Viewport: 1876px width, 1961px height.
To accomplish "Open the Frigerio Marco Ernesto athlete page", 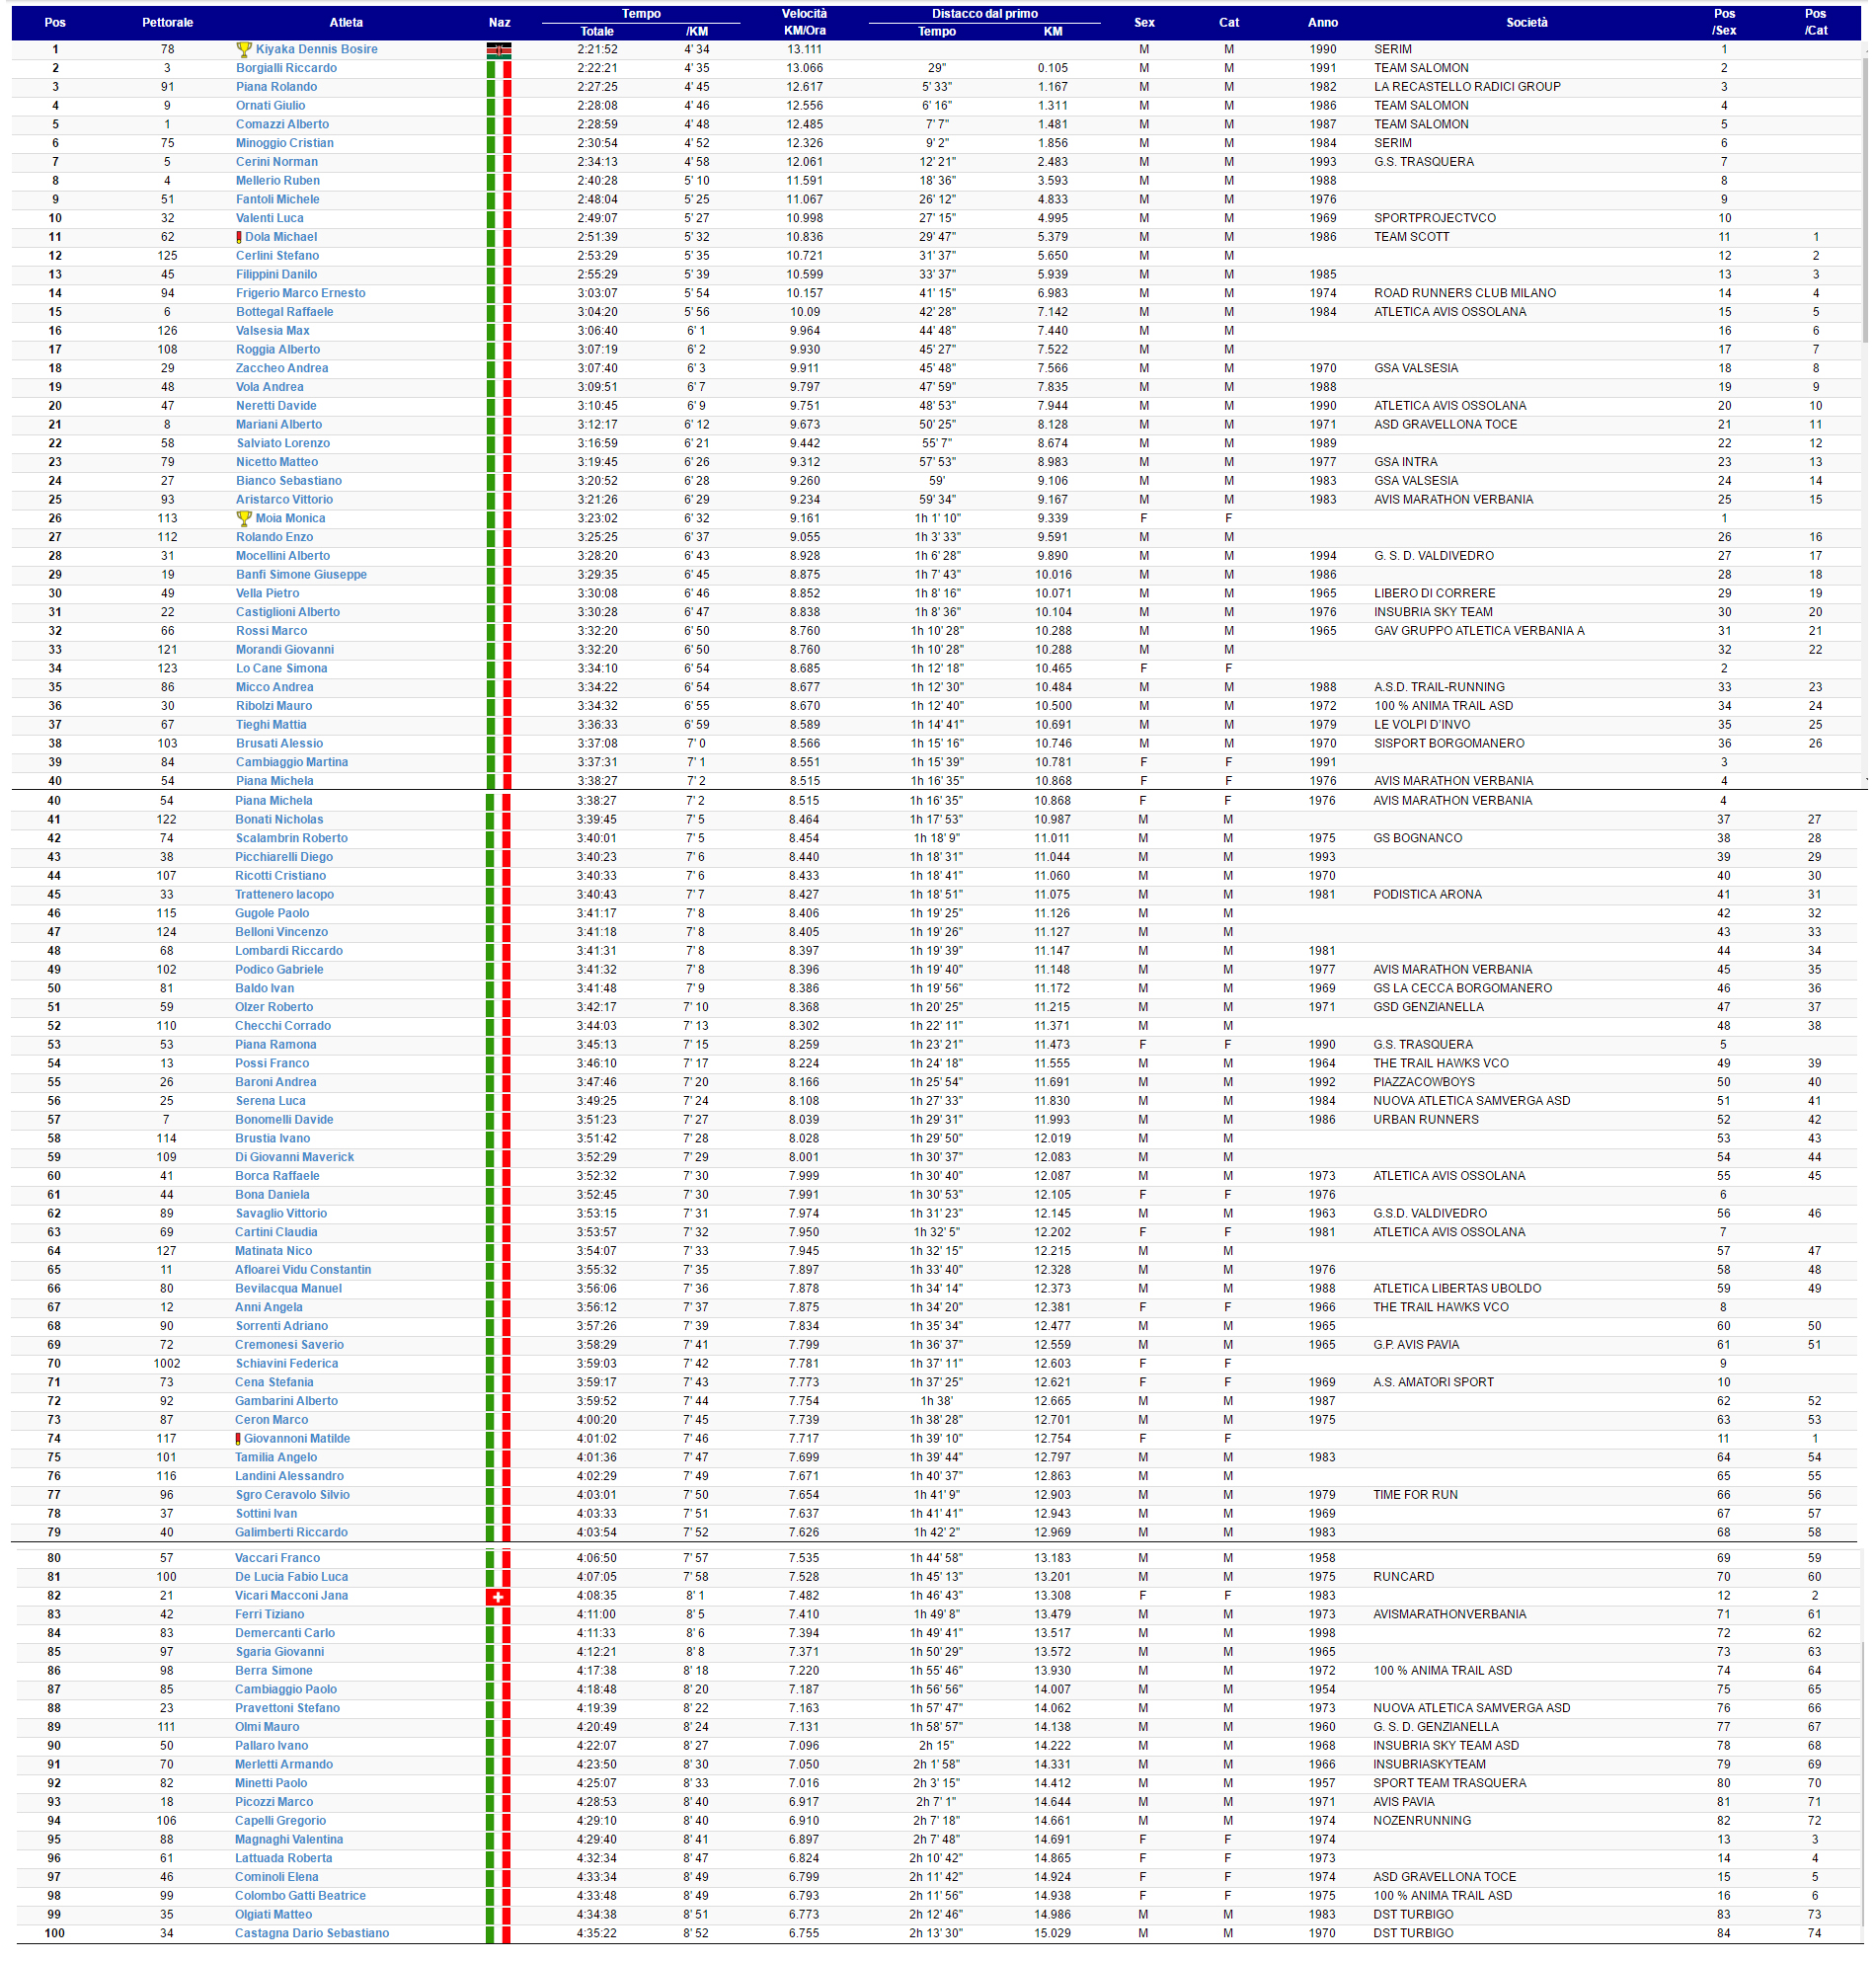I will (x=302, y=294).
